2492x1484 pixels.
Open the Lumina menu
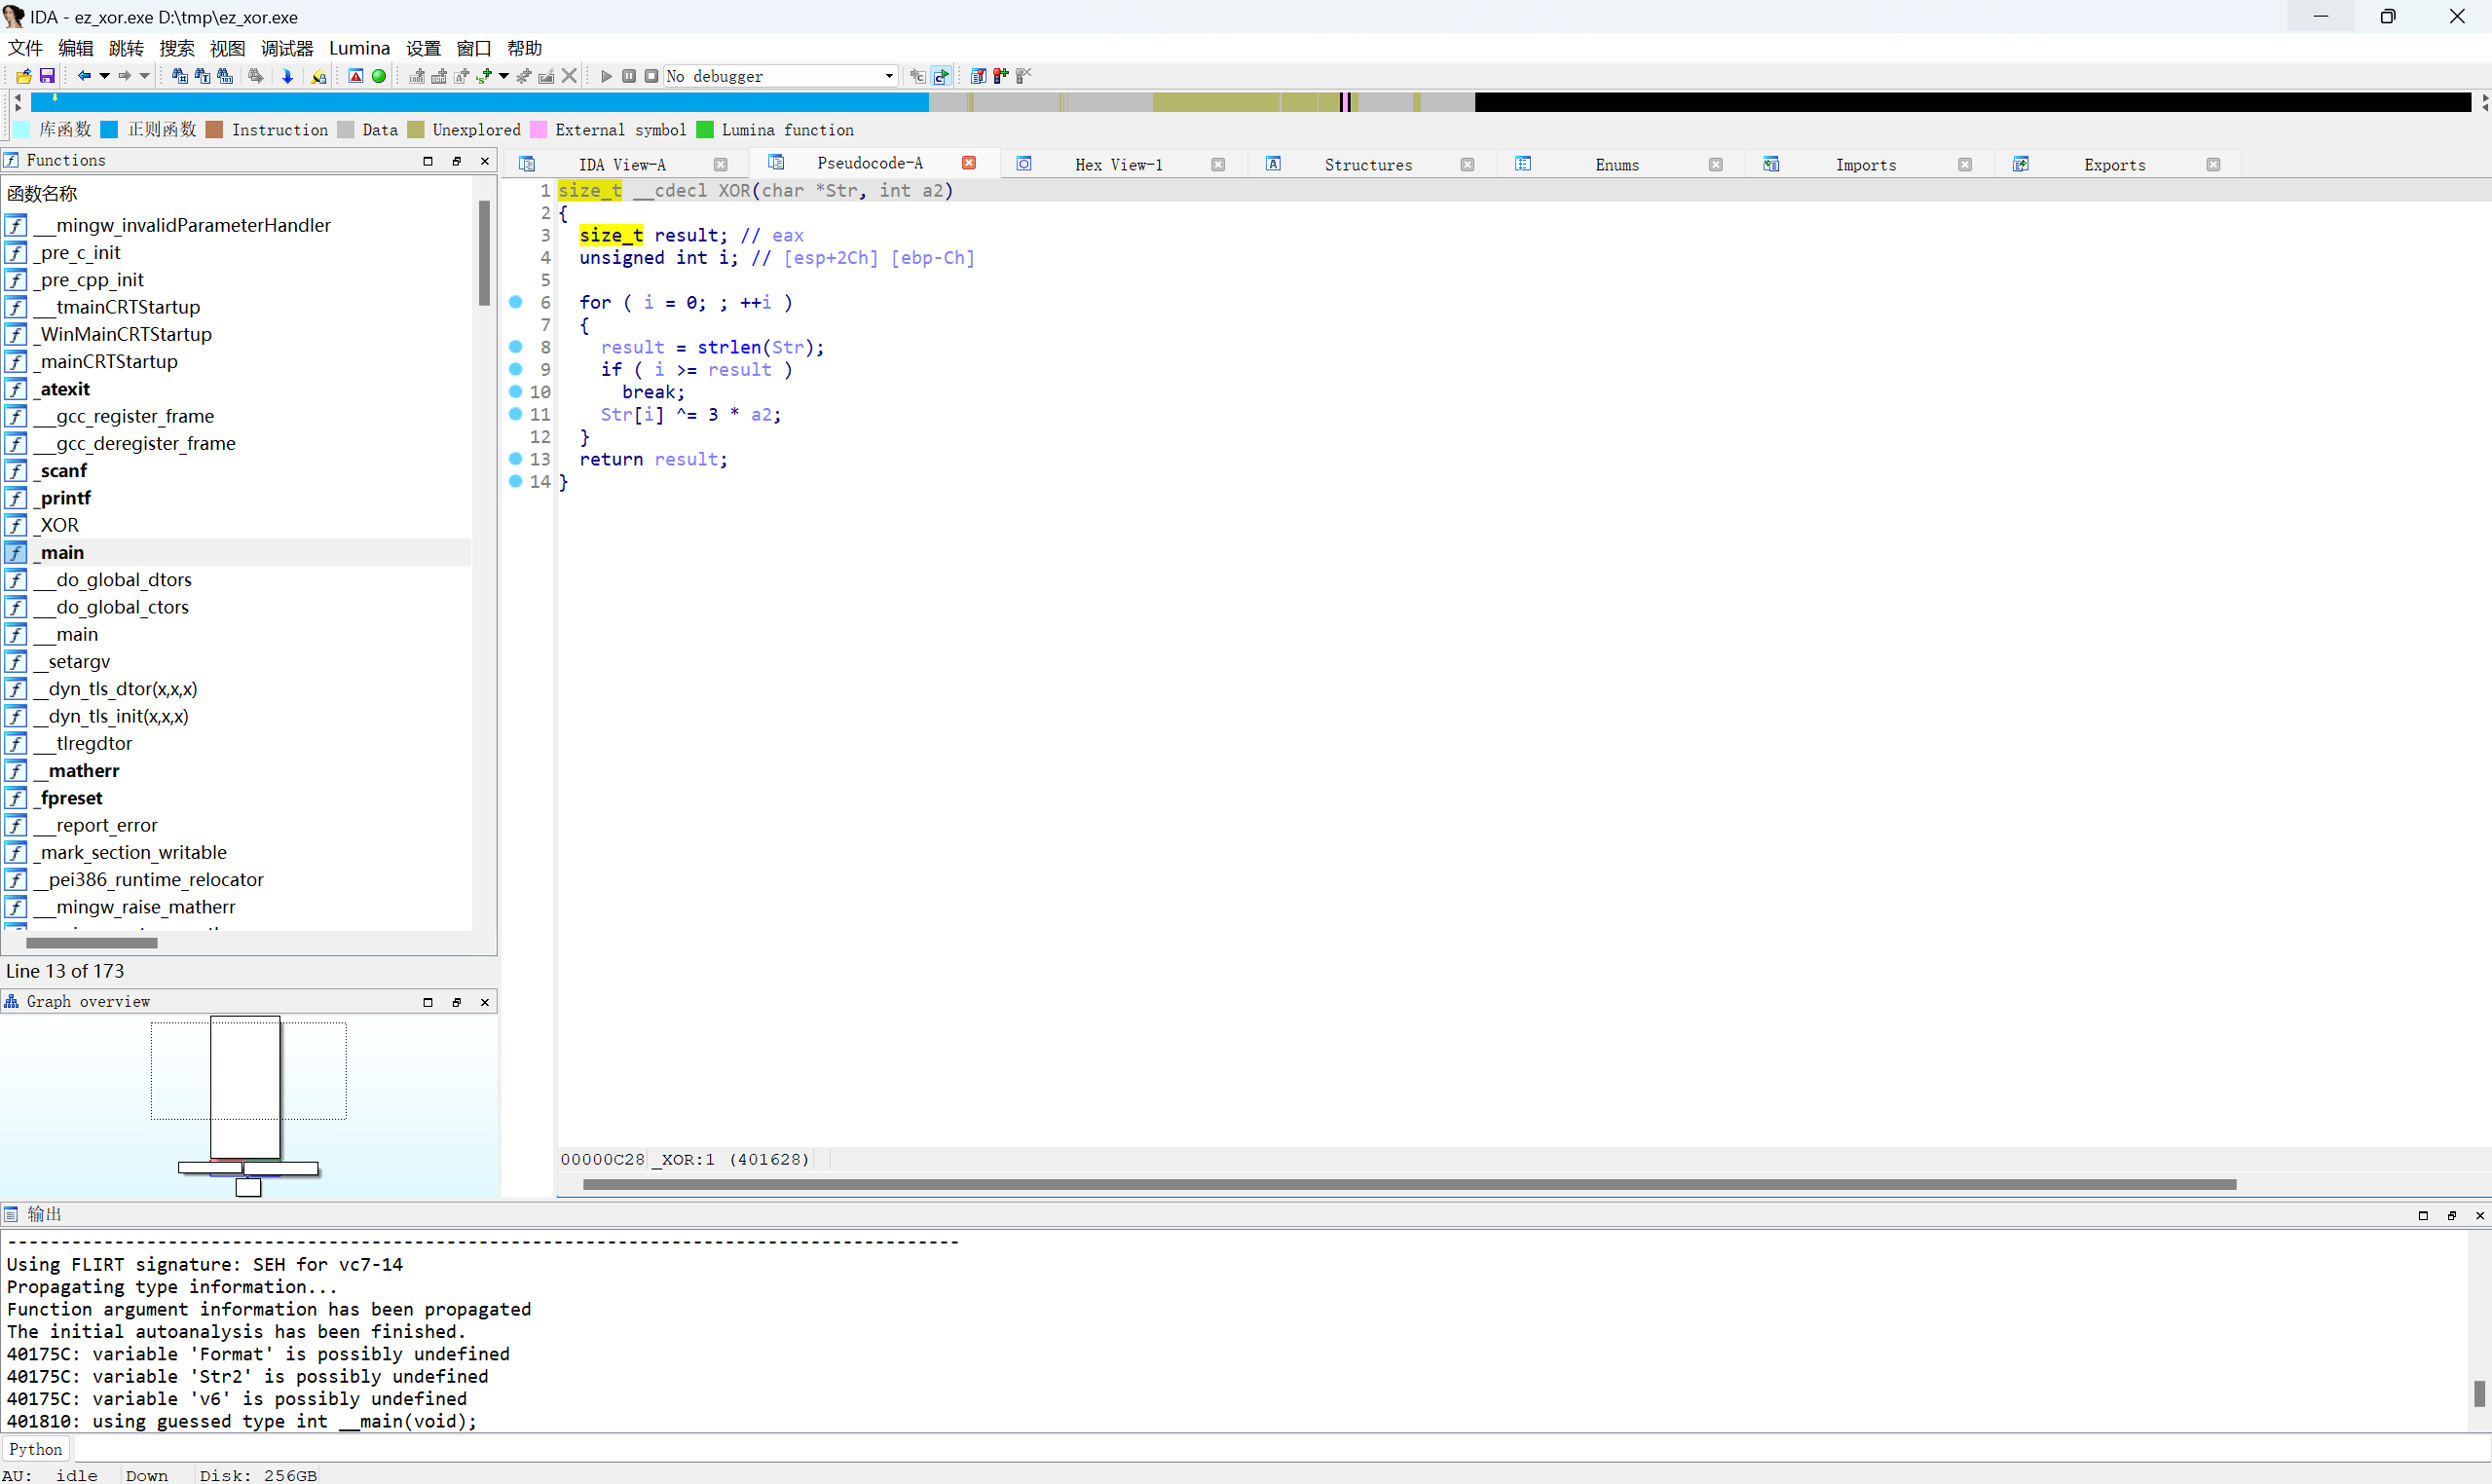(x=359, y=48)
